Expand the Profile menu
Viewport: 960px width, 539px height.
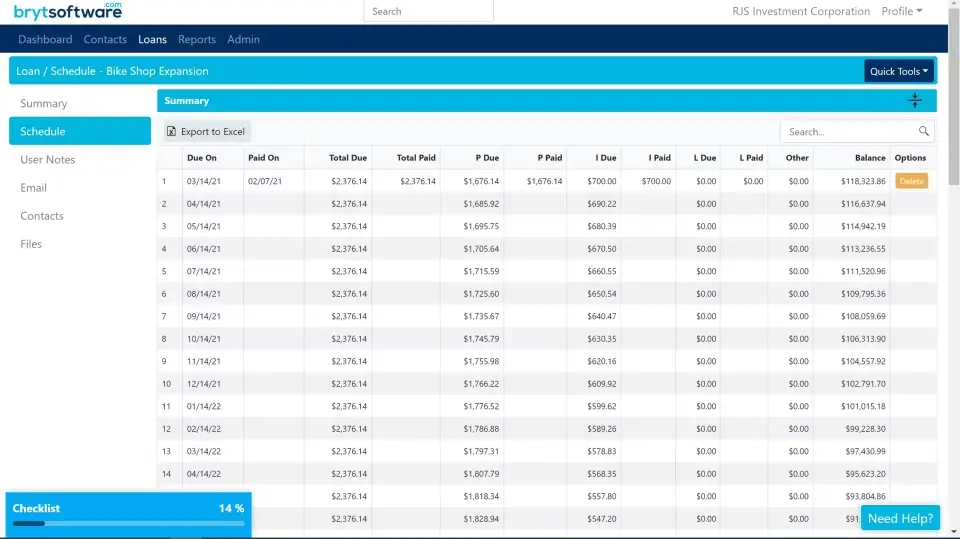coord(901,11)
